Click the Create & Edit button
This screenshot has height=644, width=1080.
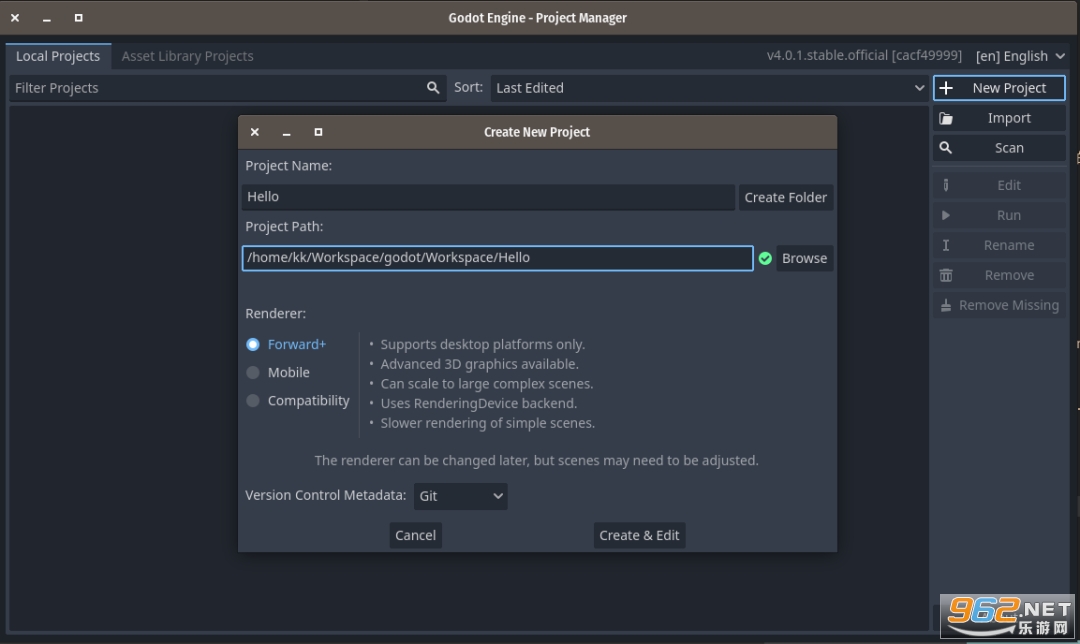coord(639,535)
